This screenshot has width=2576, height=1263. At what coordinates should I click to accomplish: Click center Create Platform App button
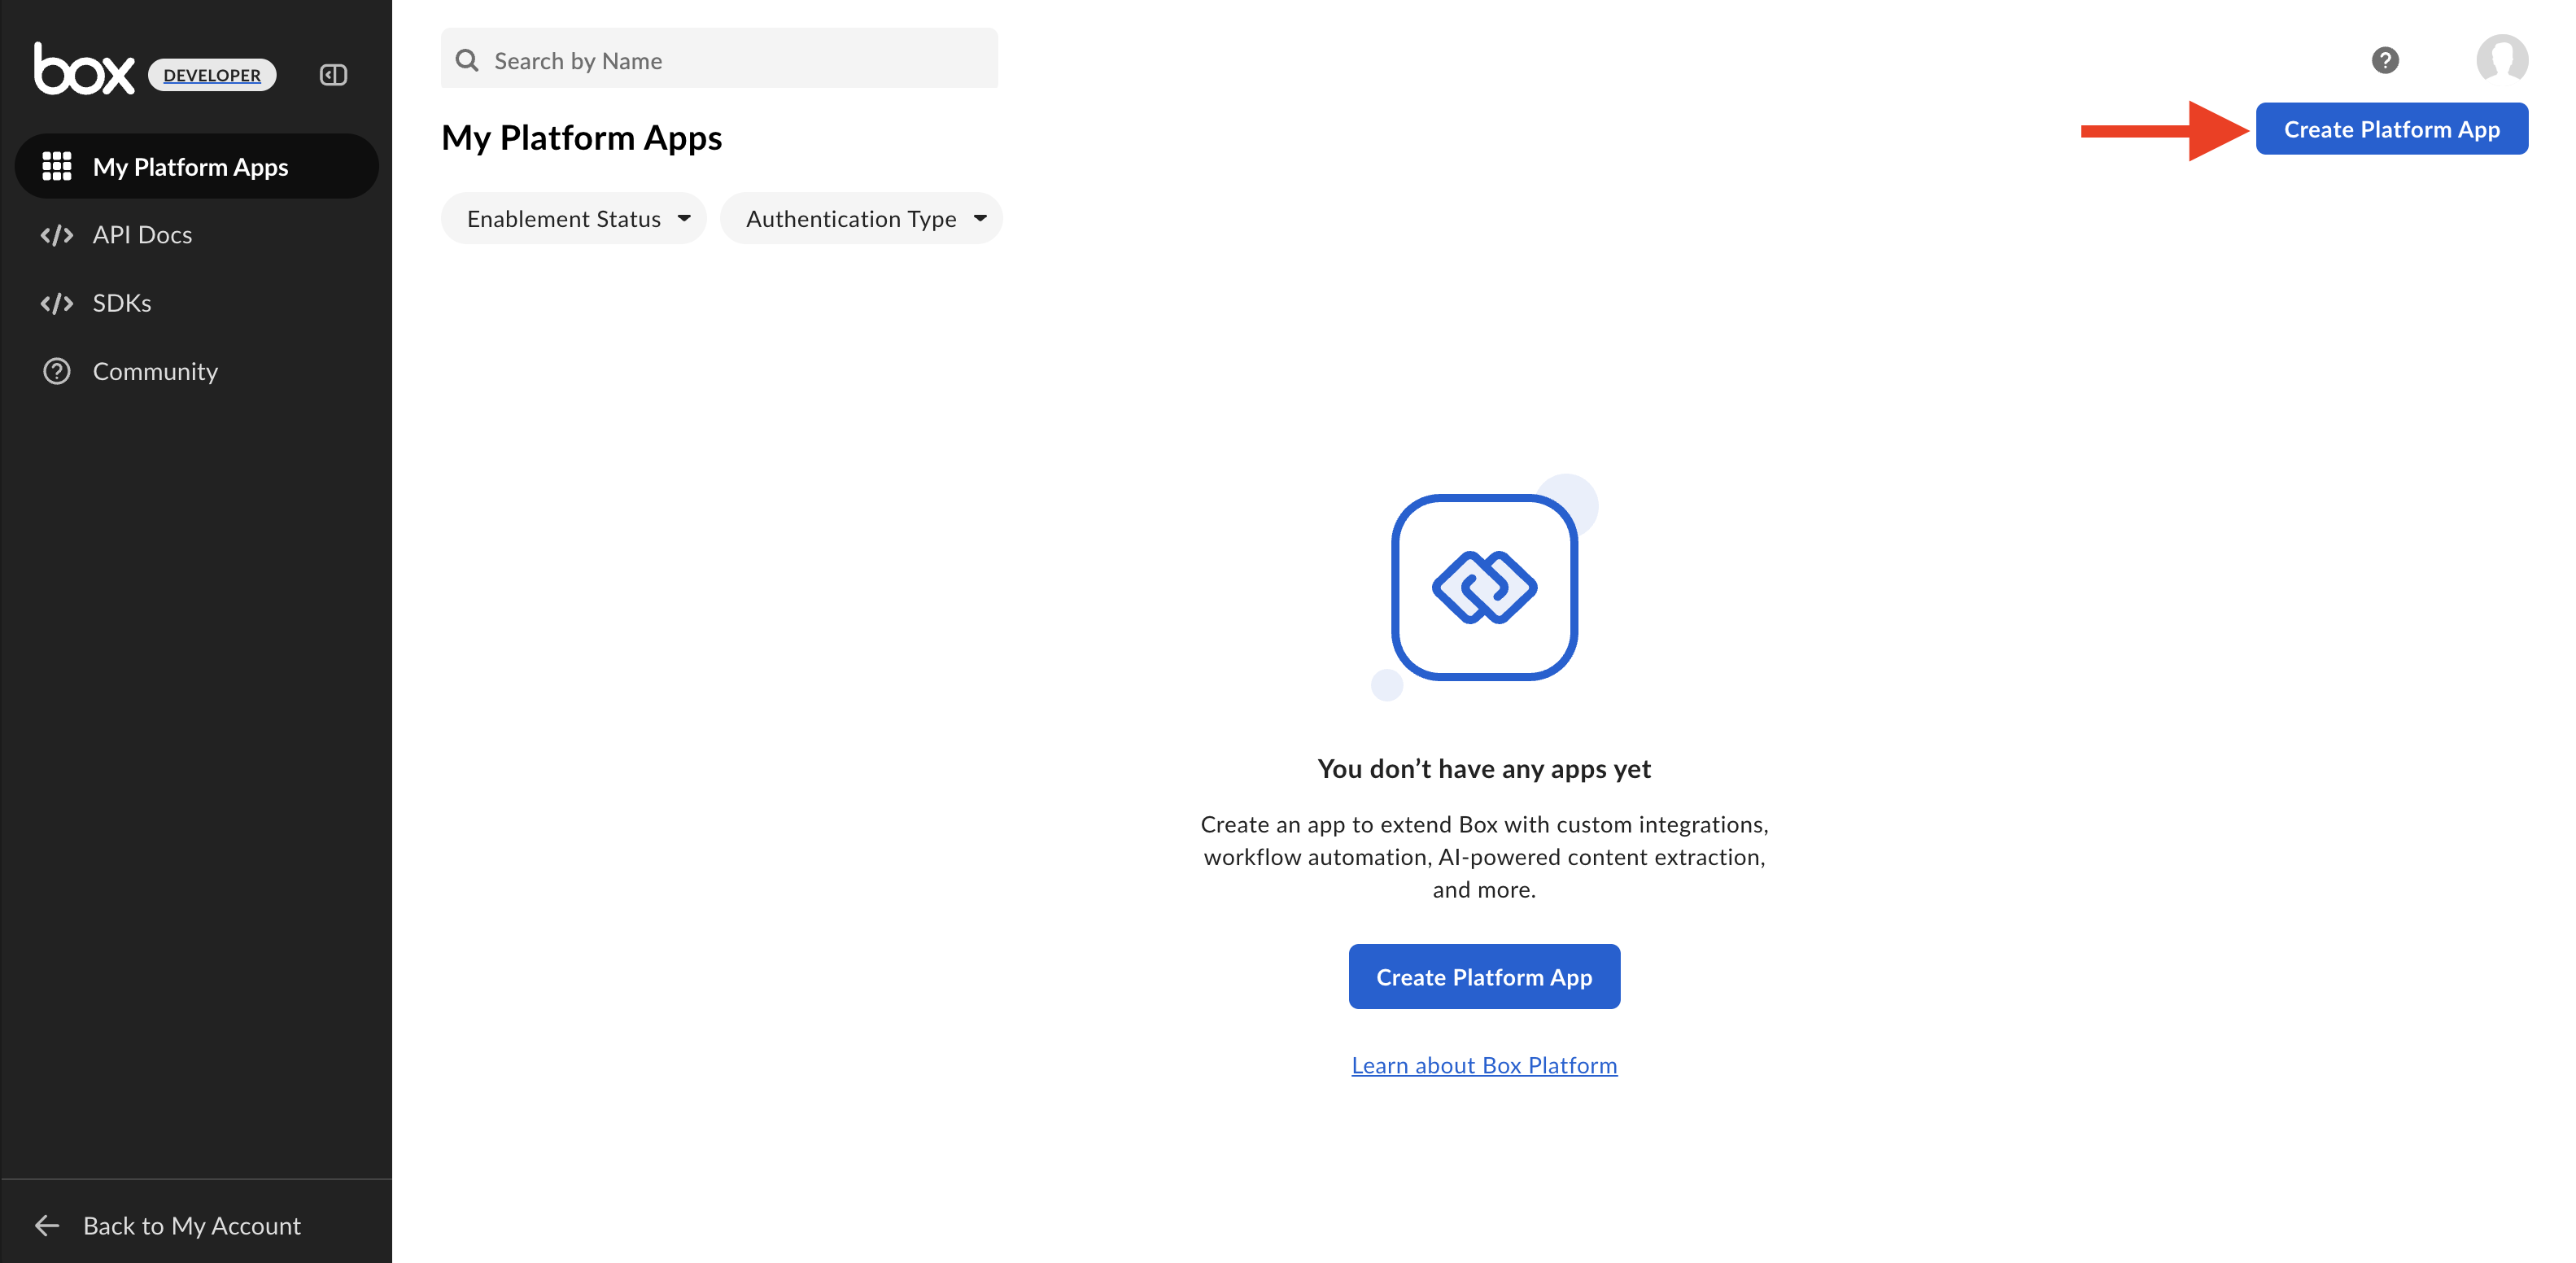1483,976
